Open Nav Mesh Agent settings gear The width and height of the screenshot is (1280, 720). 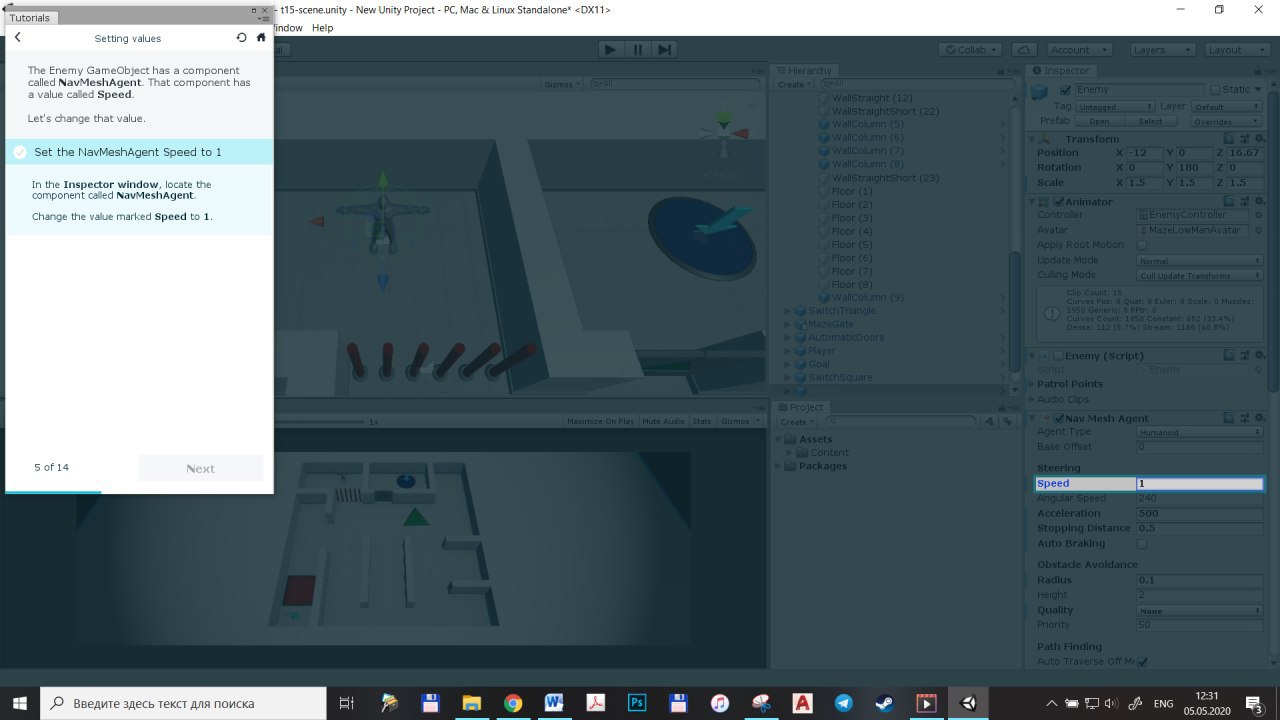click(1258, 418)
